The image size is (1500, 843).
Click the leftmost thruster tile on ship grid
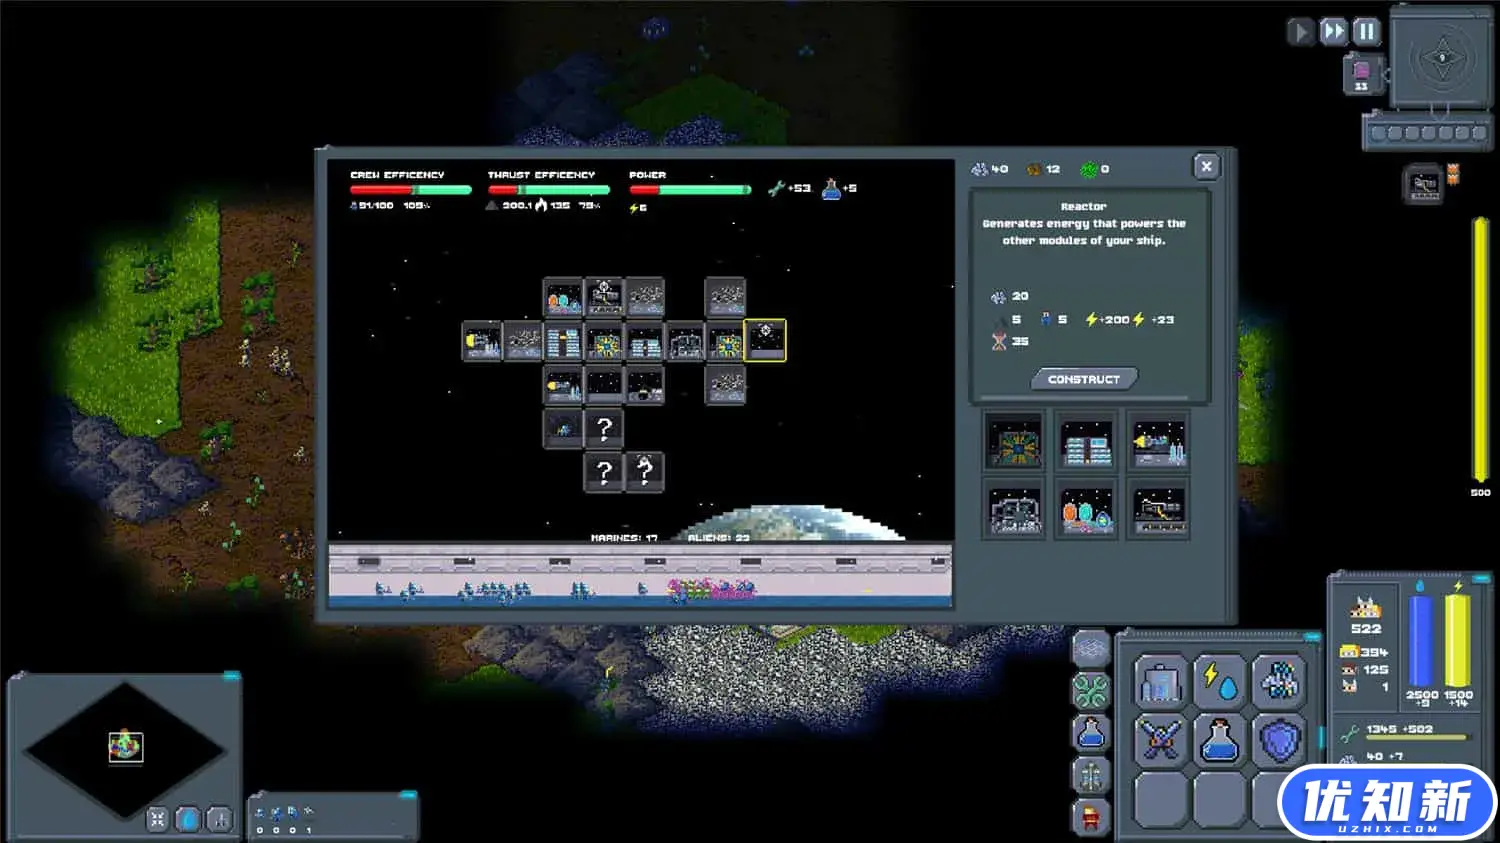tap(482, 341)
